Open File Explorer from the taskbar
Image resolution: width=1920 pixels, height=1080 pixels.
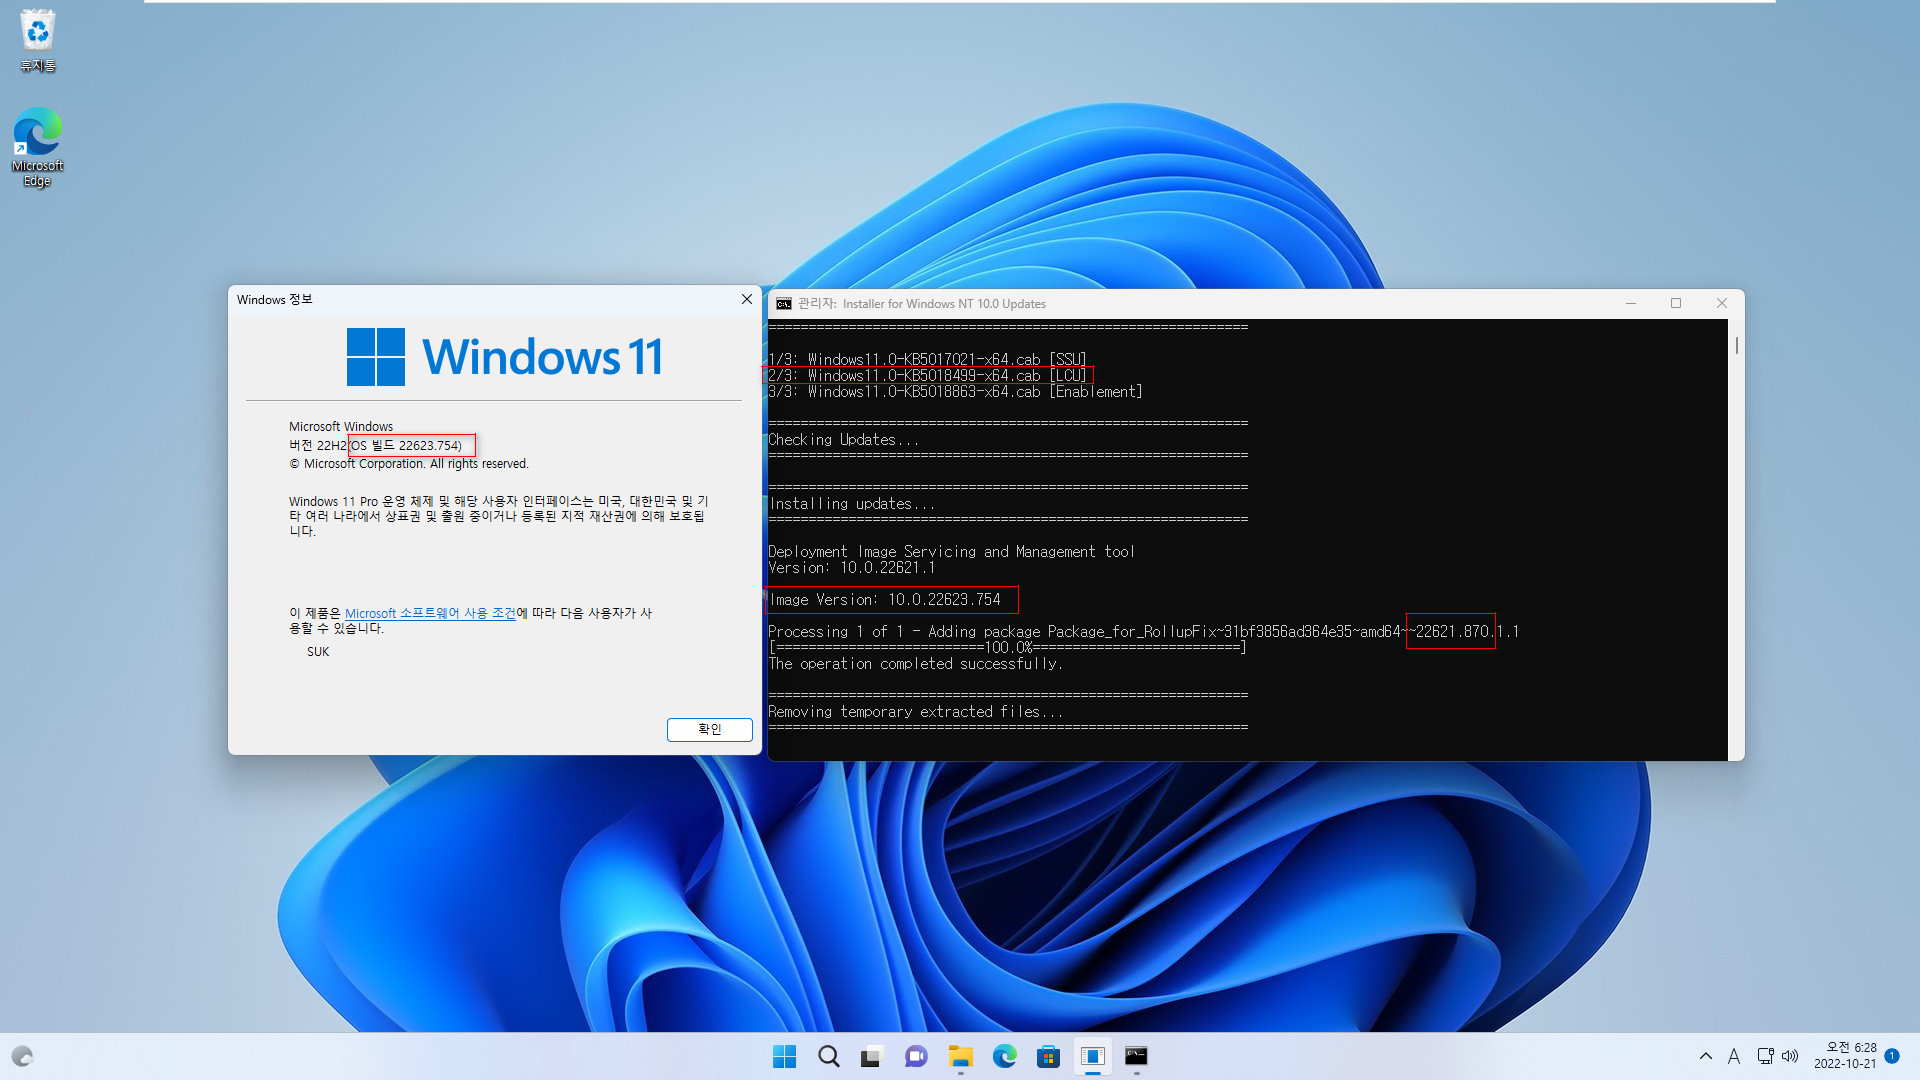point(960,1056)
